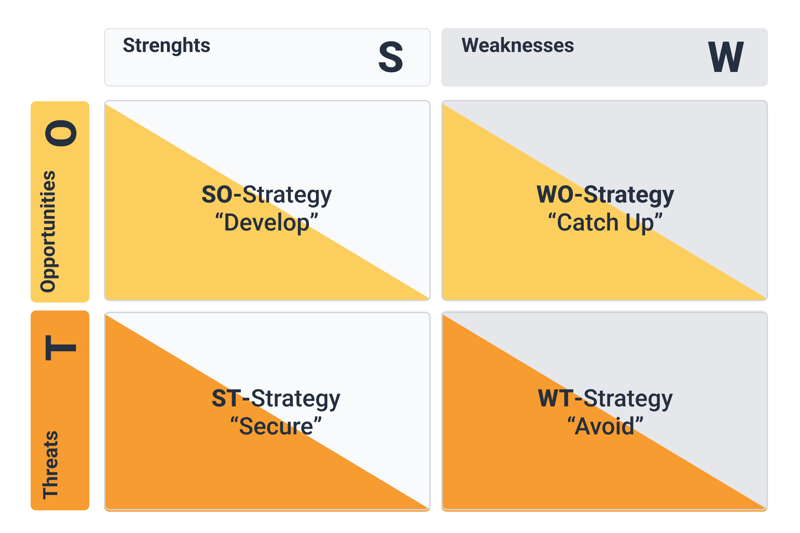This screenshot has height=533, width=800.
Task: Click the large T letter
Action: pyautogui.click(x=61, y=348)
